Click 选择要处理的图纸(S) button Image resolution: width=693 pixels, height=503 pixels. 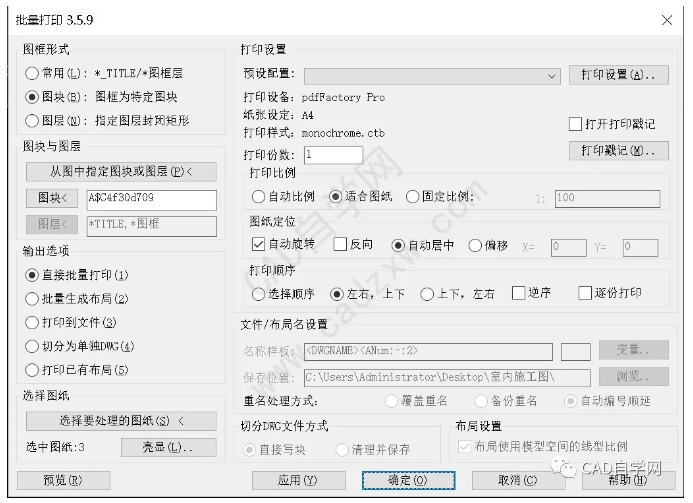(121, 421)
